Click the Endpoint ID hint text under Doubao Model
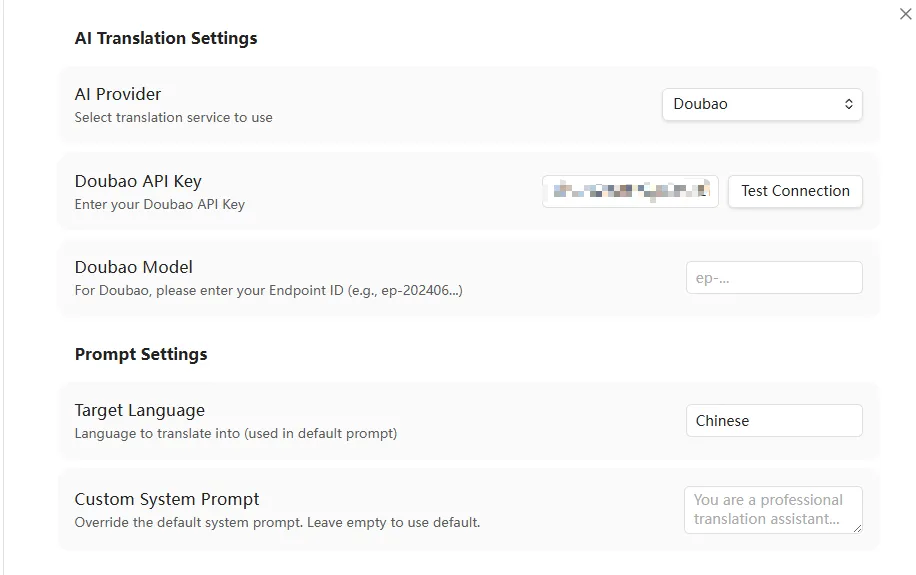This screenshot has height=575, width=916. [x=268, y=290]
